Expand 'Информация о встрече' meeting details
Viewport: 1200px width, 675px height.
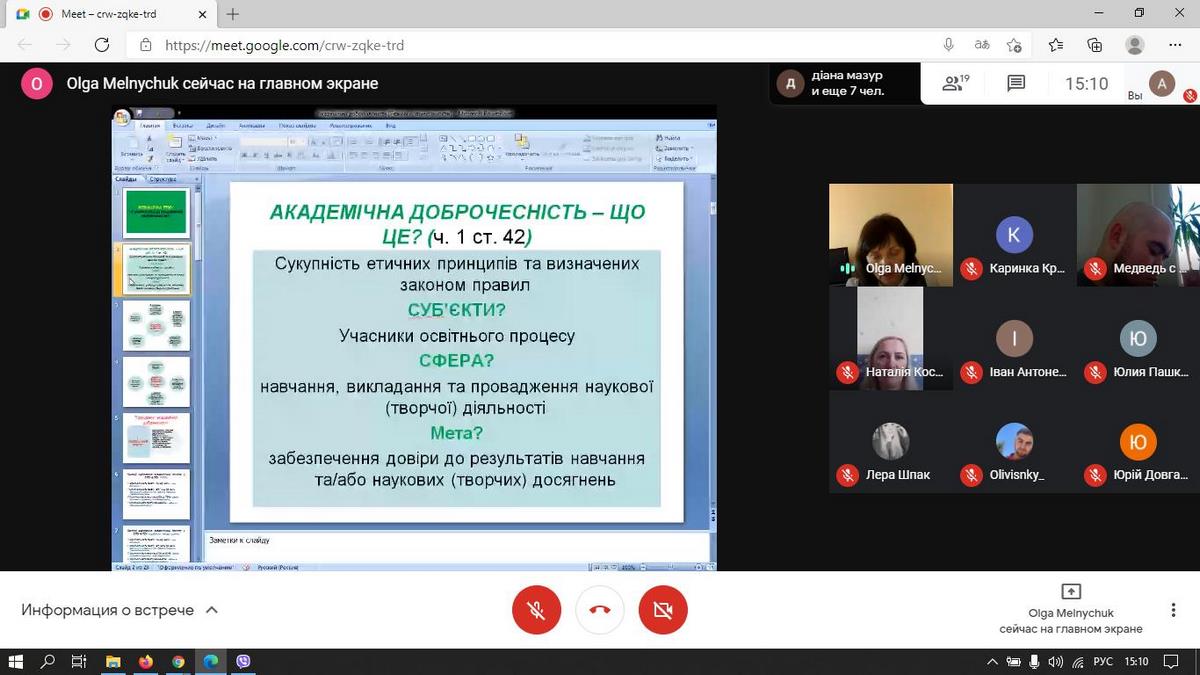120,610
